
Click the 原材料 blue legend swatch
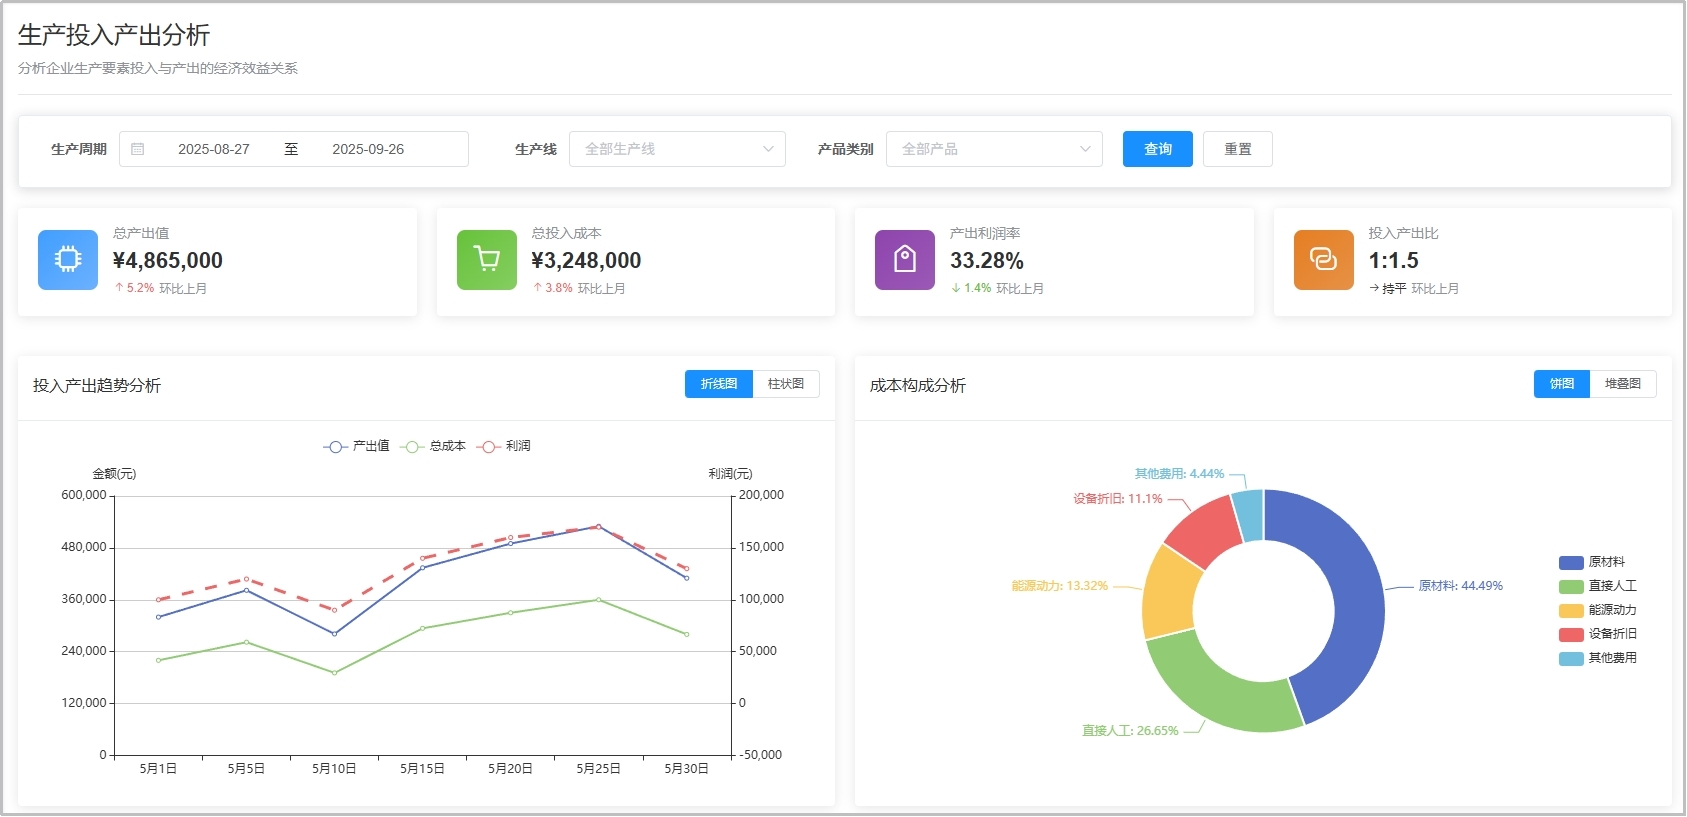[1571, 563]
